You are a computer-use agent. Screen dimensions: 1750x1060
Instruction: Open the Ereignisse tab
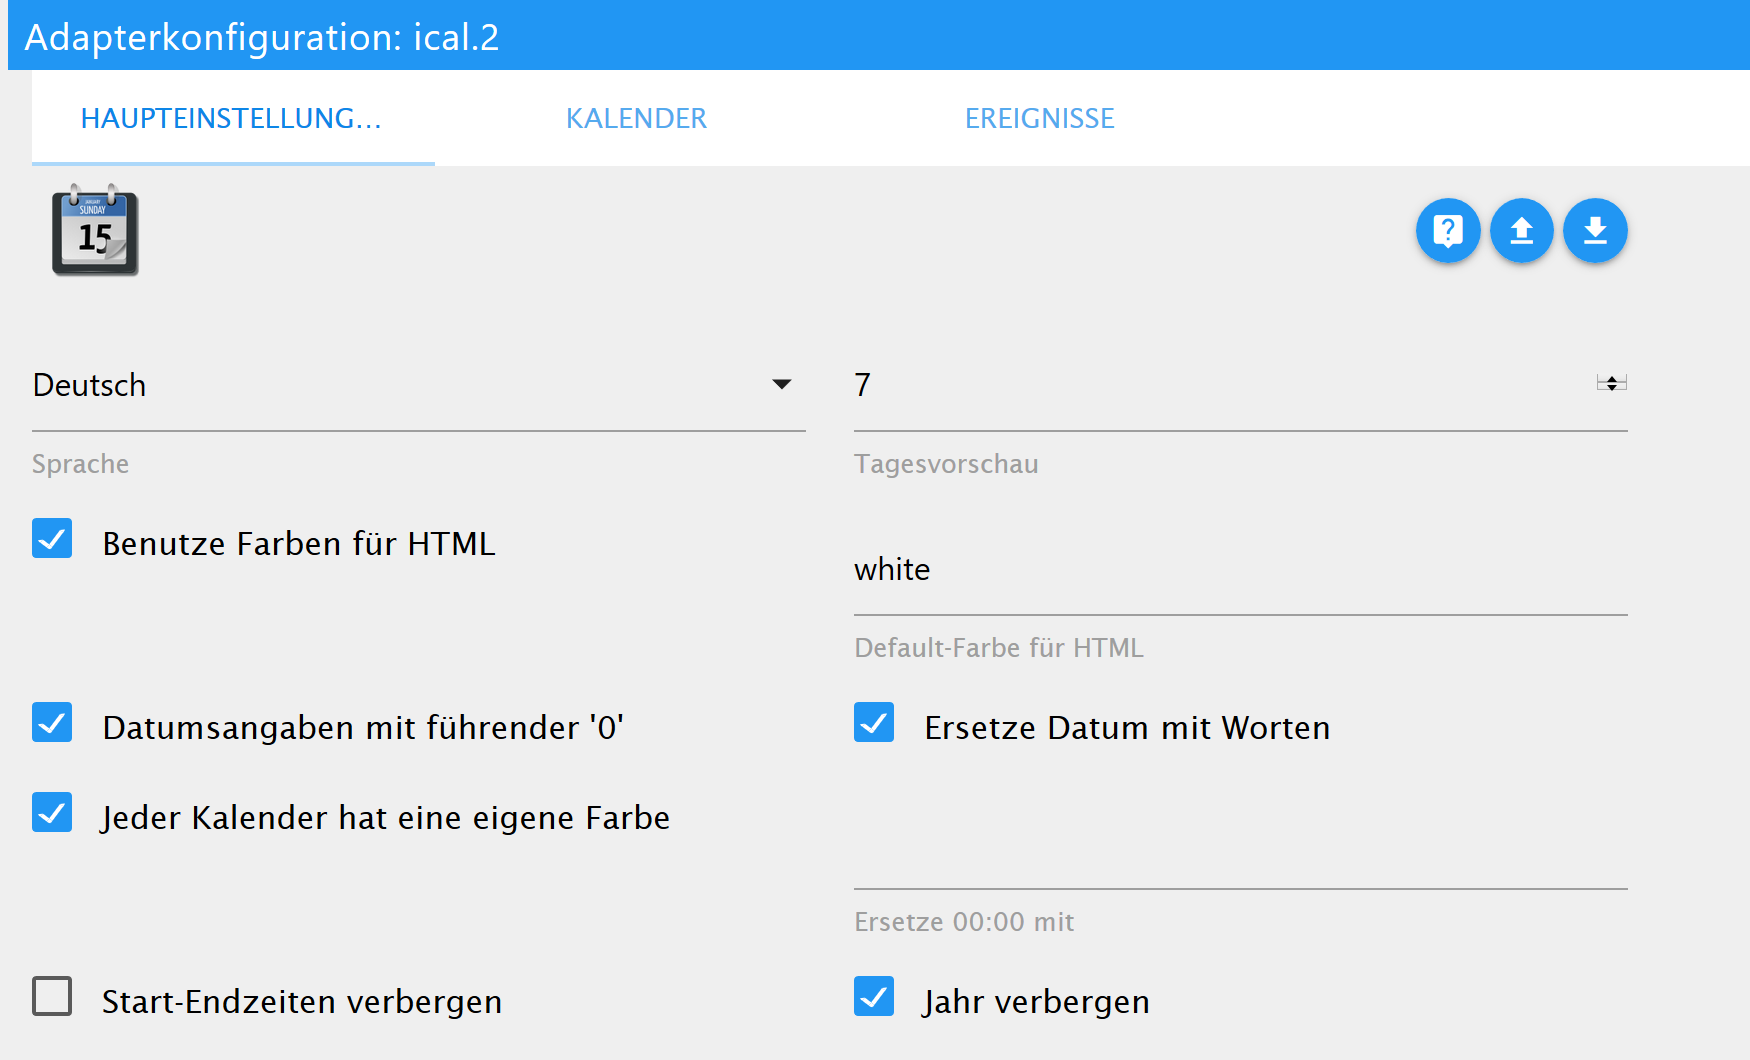click(1039, 118)
